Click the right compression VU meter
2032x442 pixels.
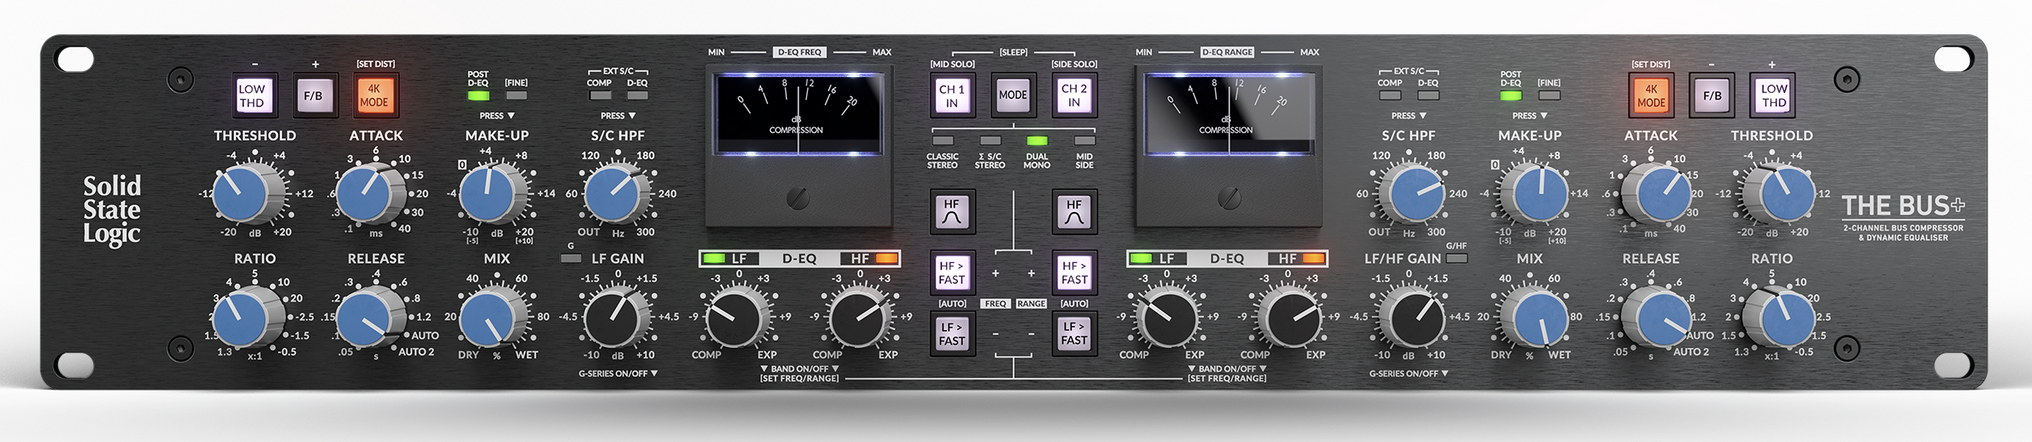[x=1228, y=114]
